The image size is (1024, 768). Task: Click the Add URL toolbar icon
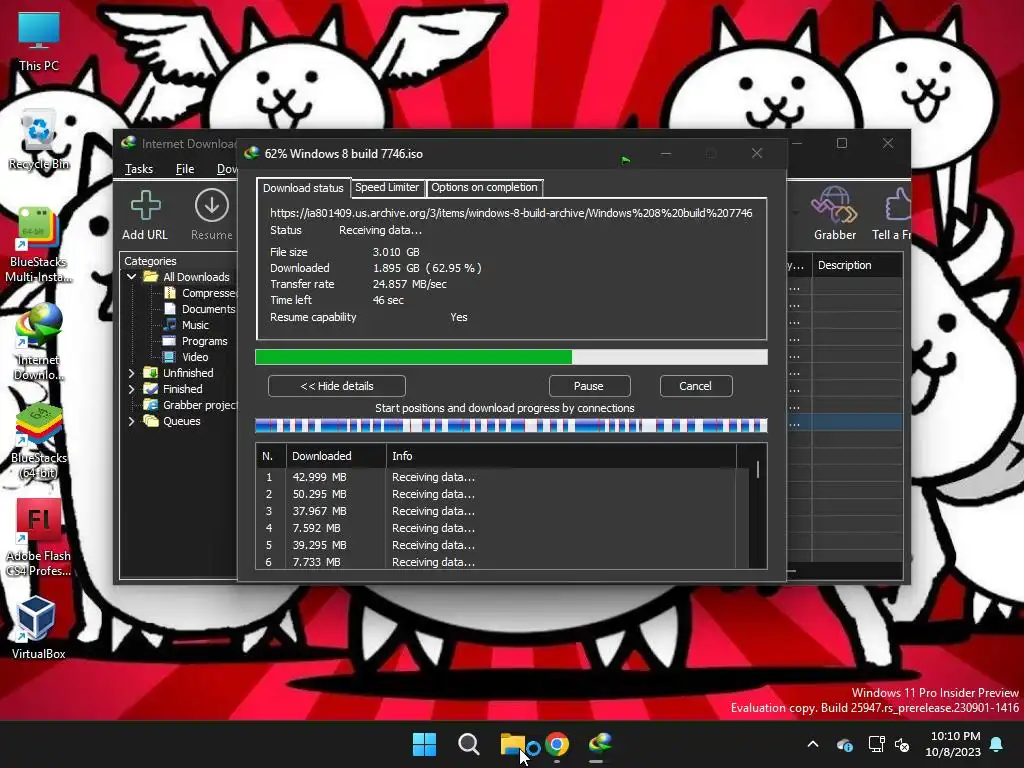click(145, 215)
